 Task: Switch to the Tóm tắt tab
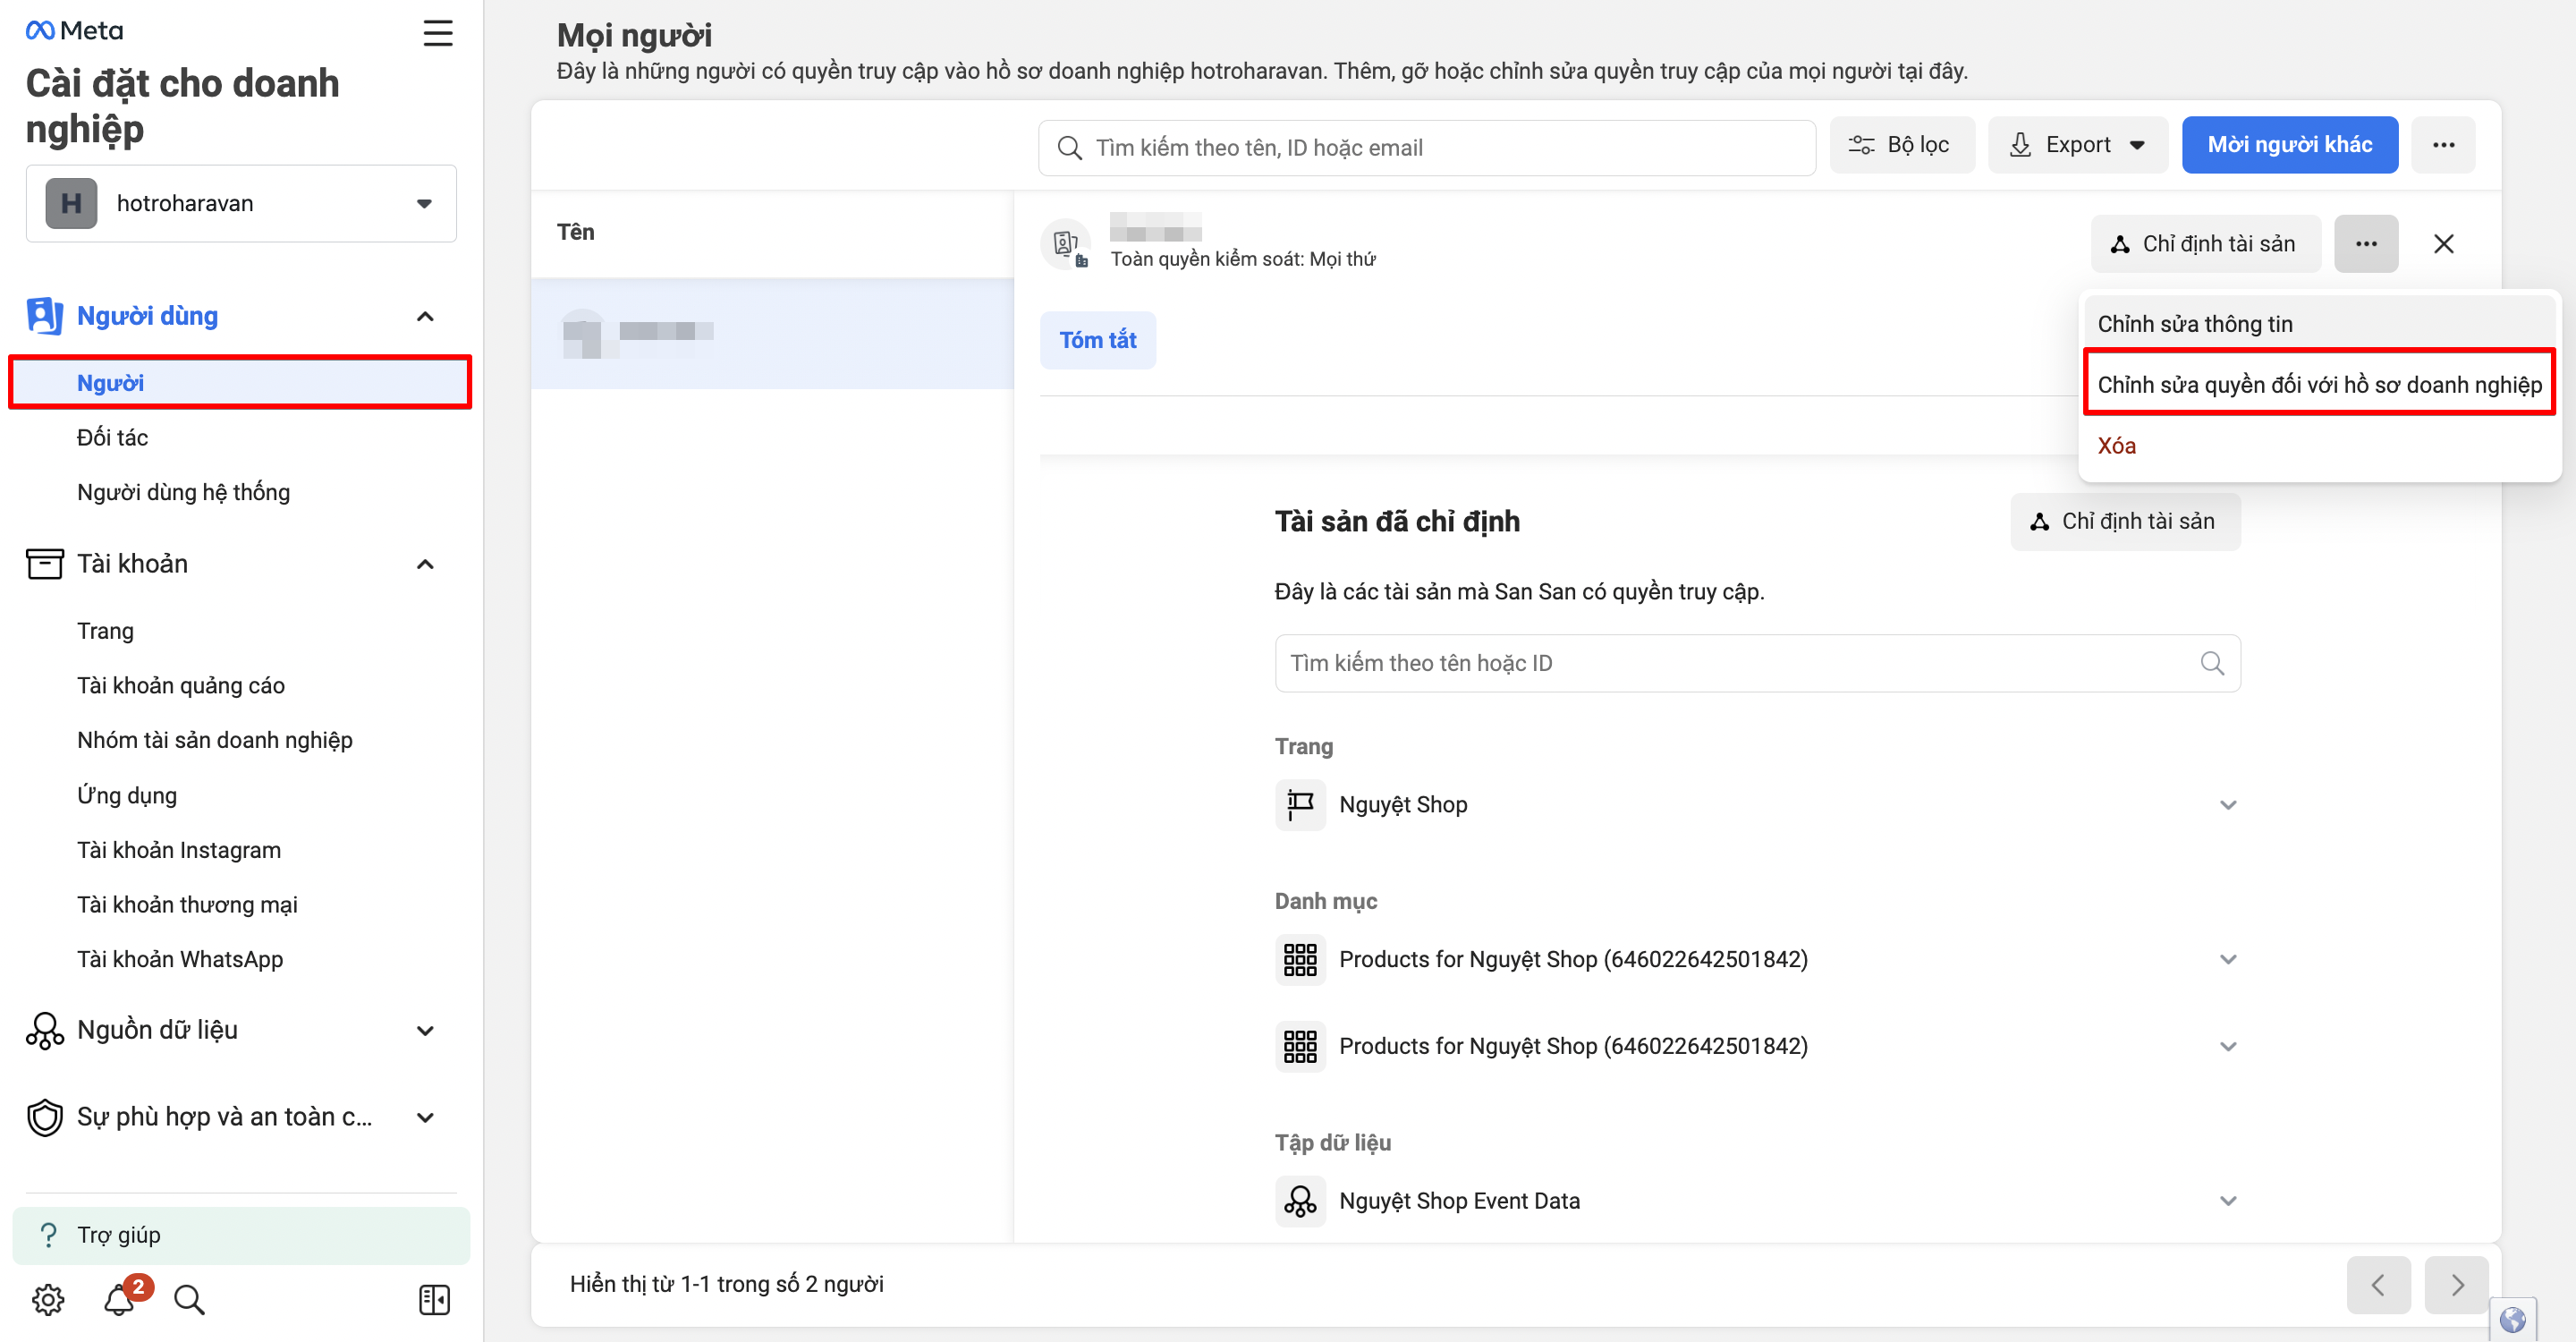click(x=1097, y=340)
